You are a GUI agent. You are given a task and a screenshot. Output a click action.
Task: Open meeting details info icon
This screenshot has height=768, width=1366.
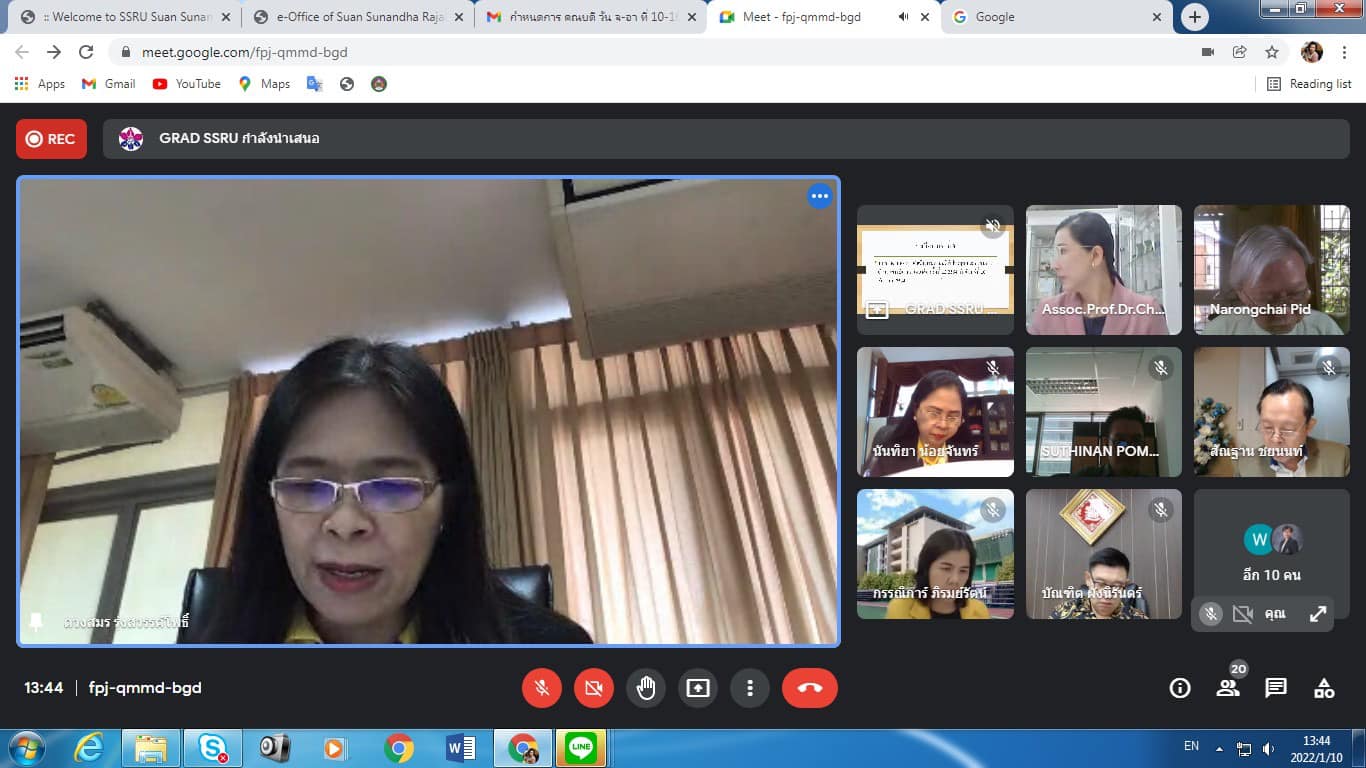click(1180, 688)
